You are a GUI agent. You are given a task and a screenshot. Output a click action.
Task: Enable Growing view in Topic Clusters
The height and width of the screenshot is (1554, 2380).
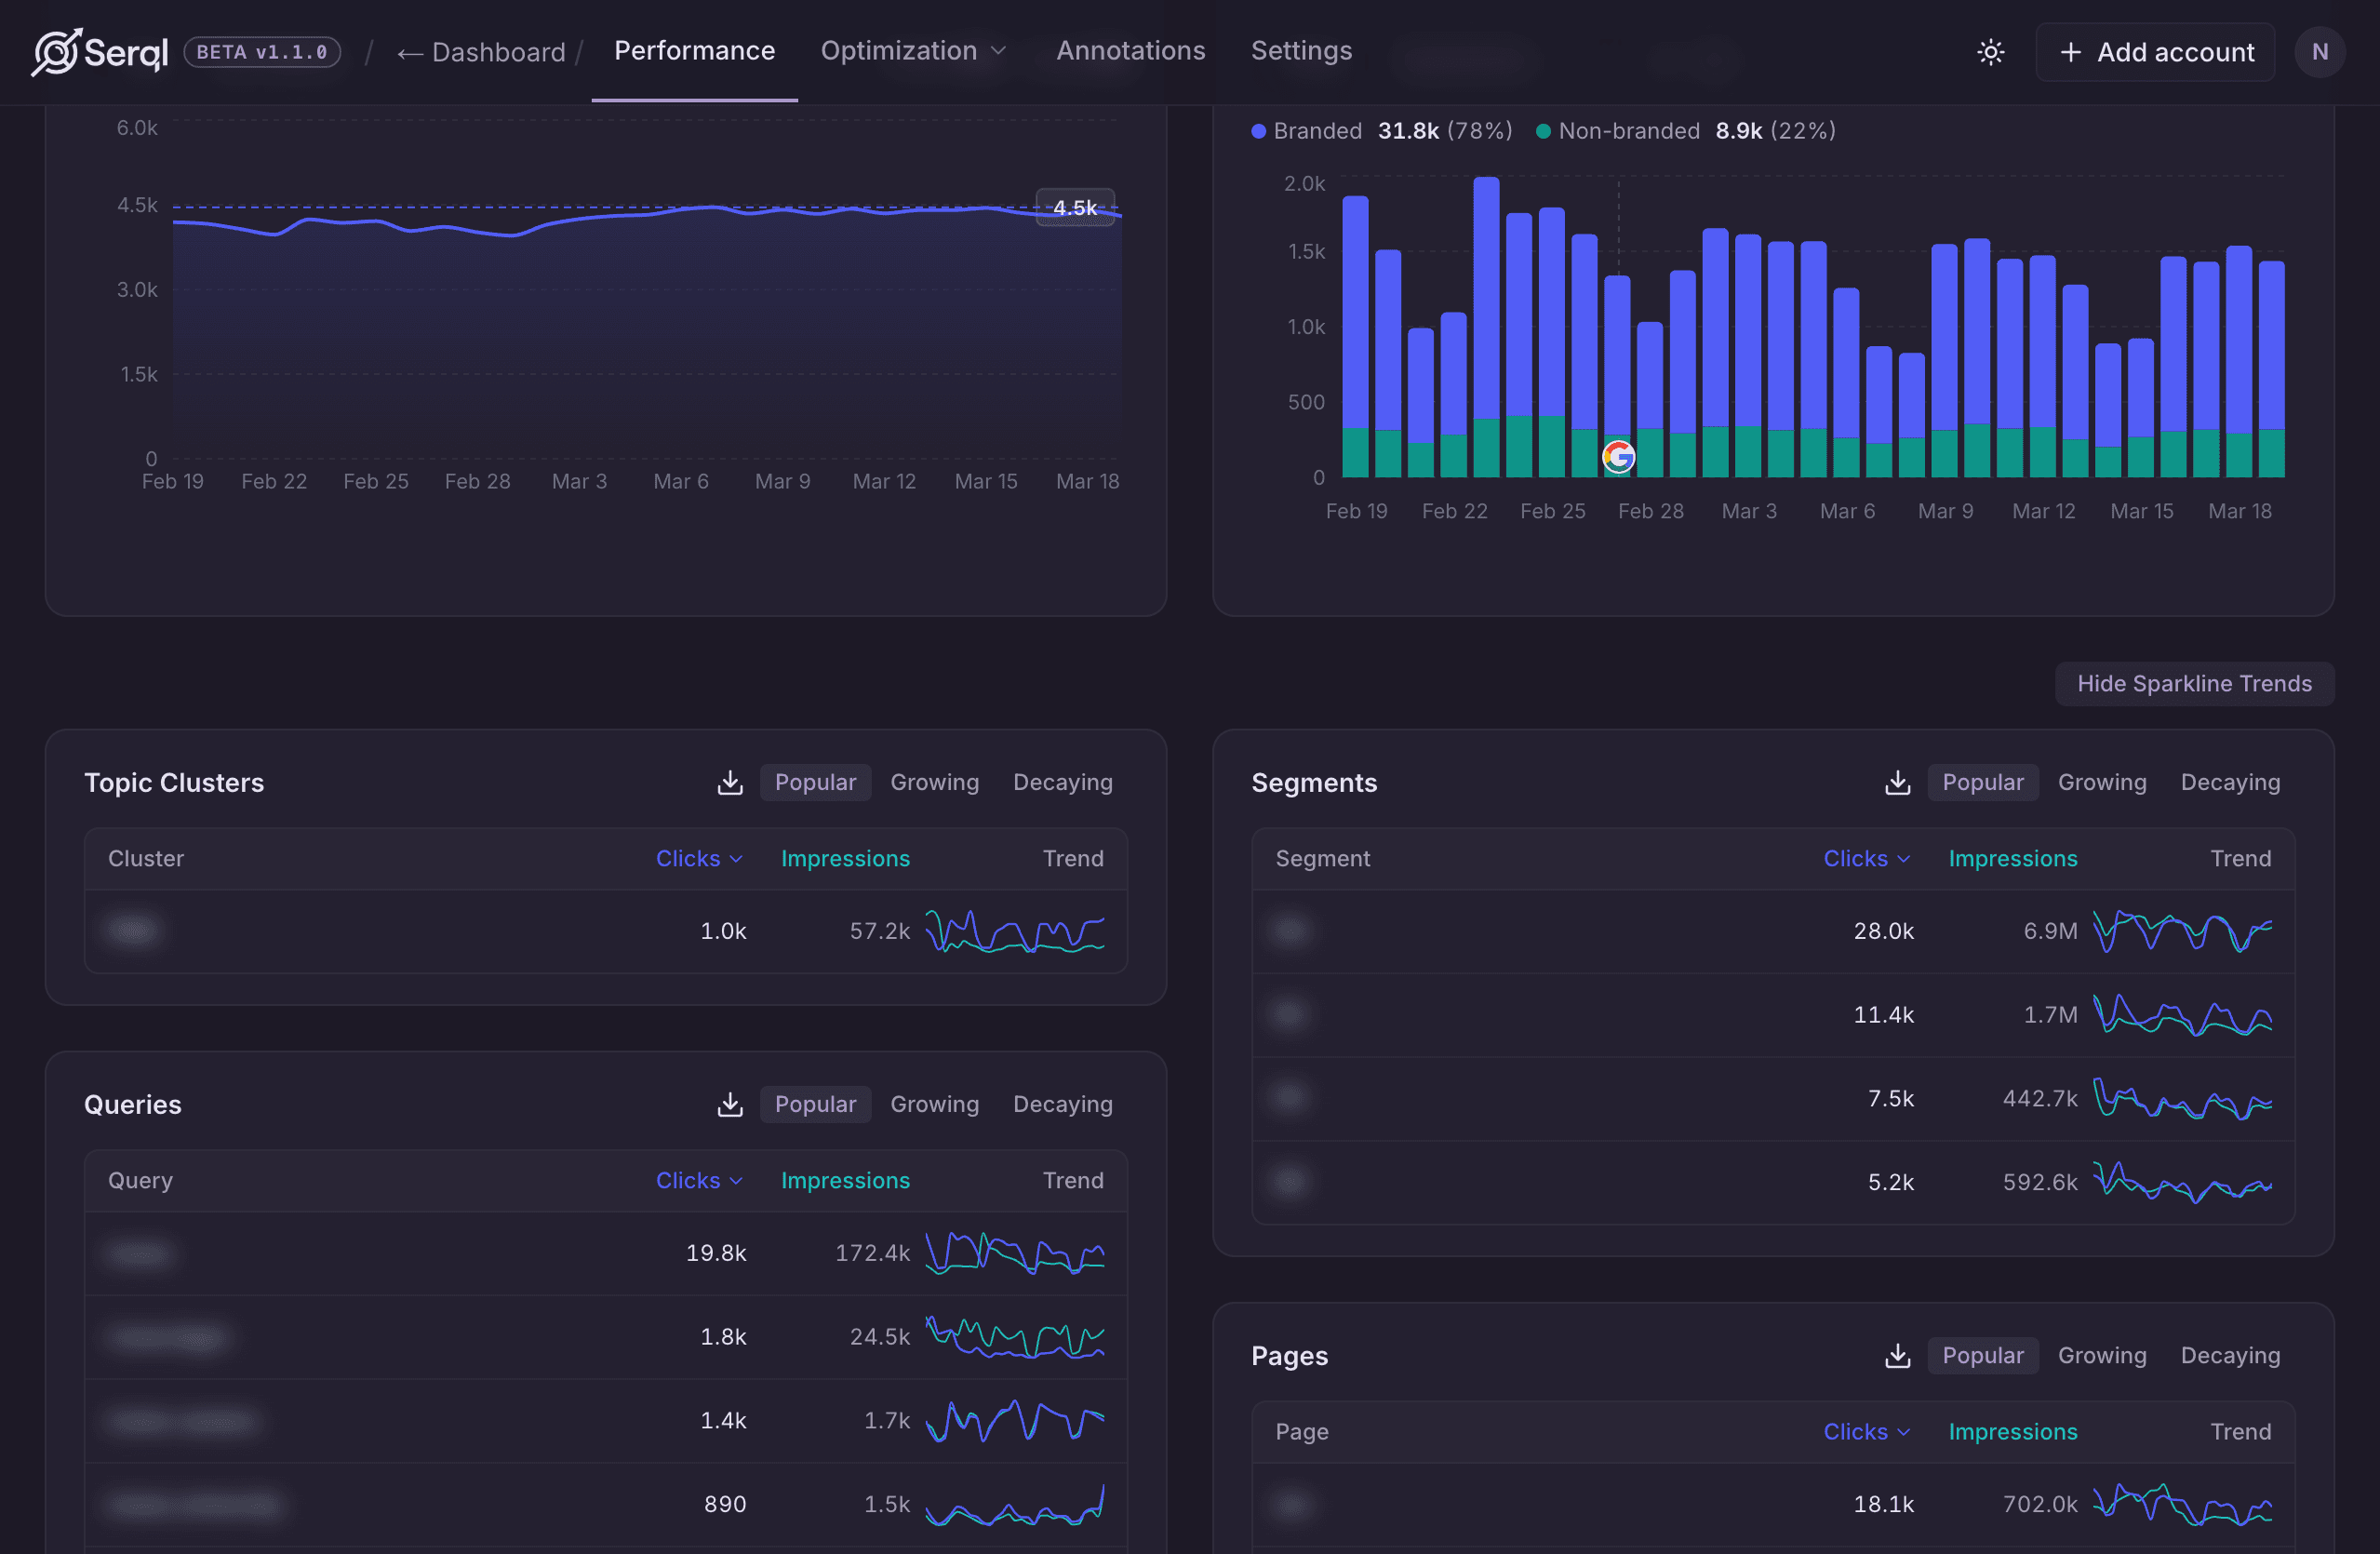pyautogui.click(x=934, y=783)
